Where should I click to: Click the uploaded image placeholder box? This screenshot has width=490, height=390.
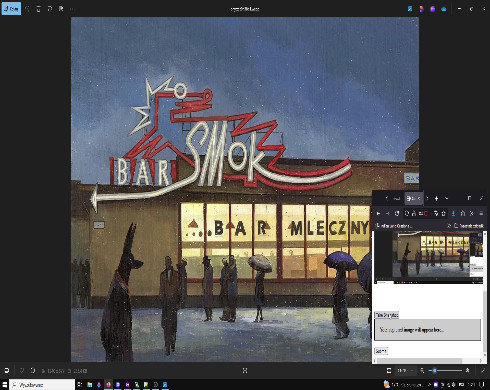(428, 330)
